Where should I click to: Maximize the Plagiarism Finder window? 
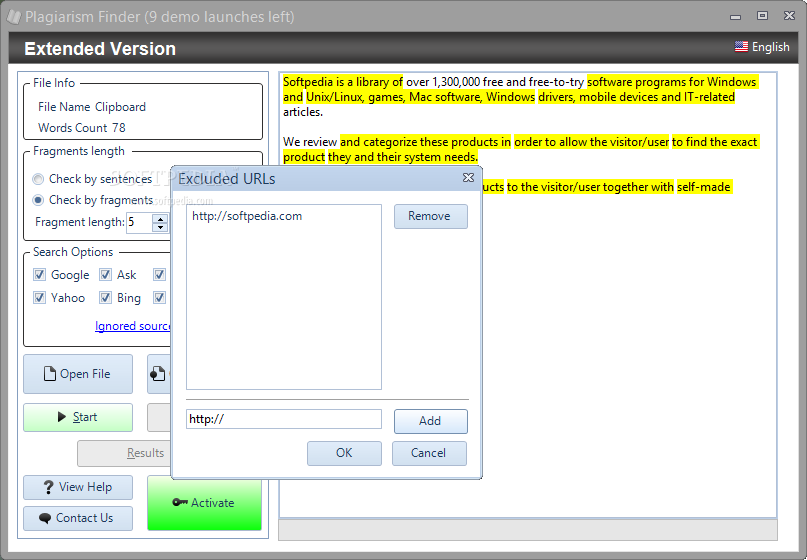tap(762, 16)
